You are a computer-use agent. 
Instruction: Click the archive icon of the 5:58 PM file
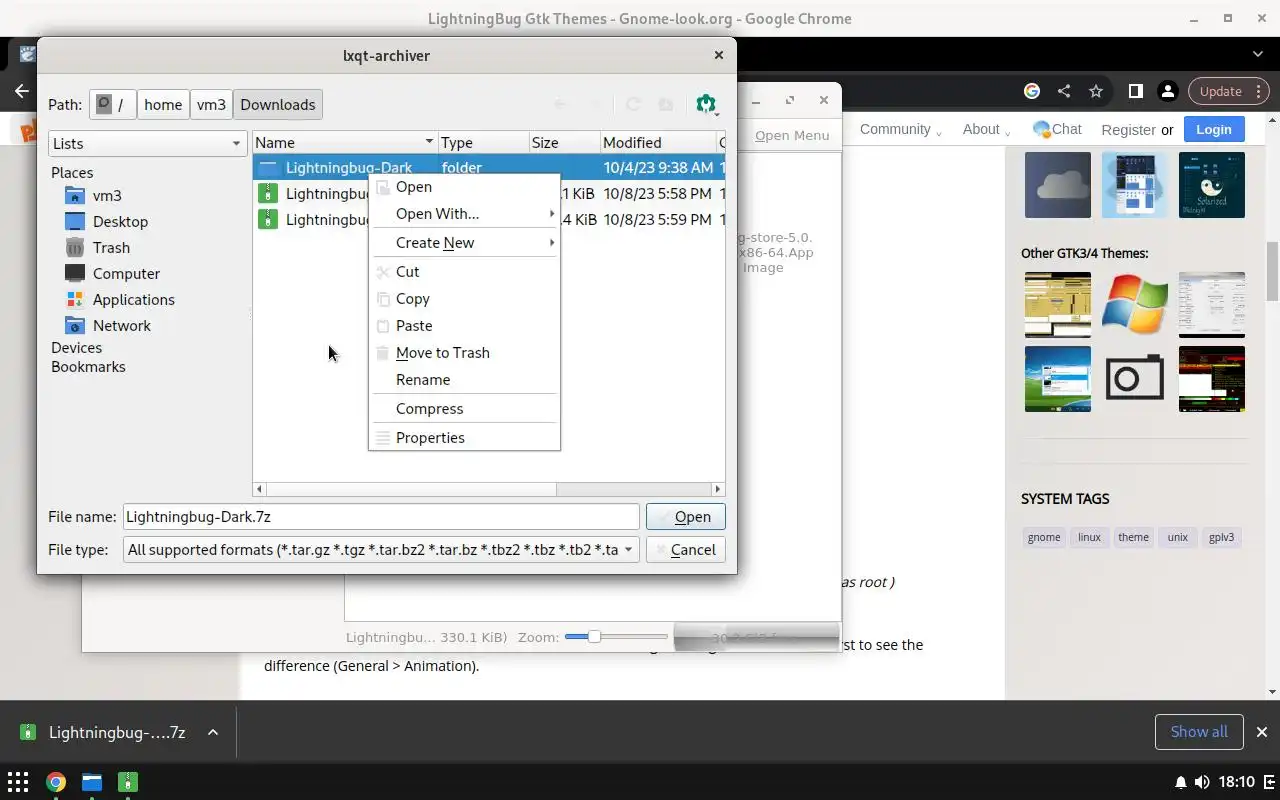(x=267, y=193)
